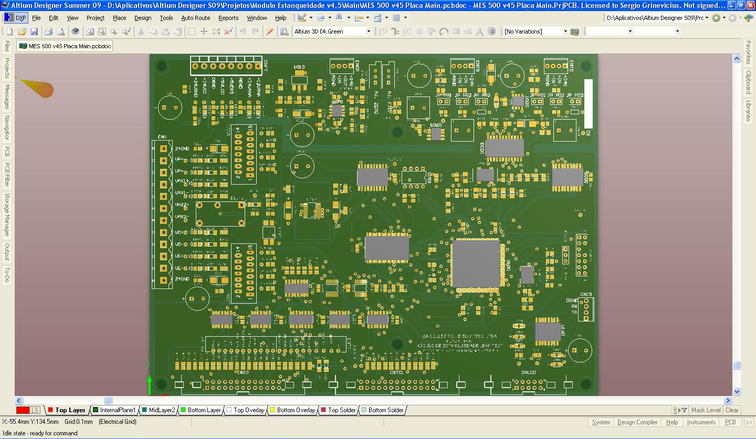The height and width of the screenshot is (439, 756).
Task: Open the second empty filter combo box
Action: (x=657, y=31)
